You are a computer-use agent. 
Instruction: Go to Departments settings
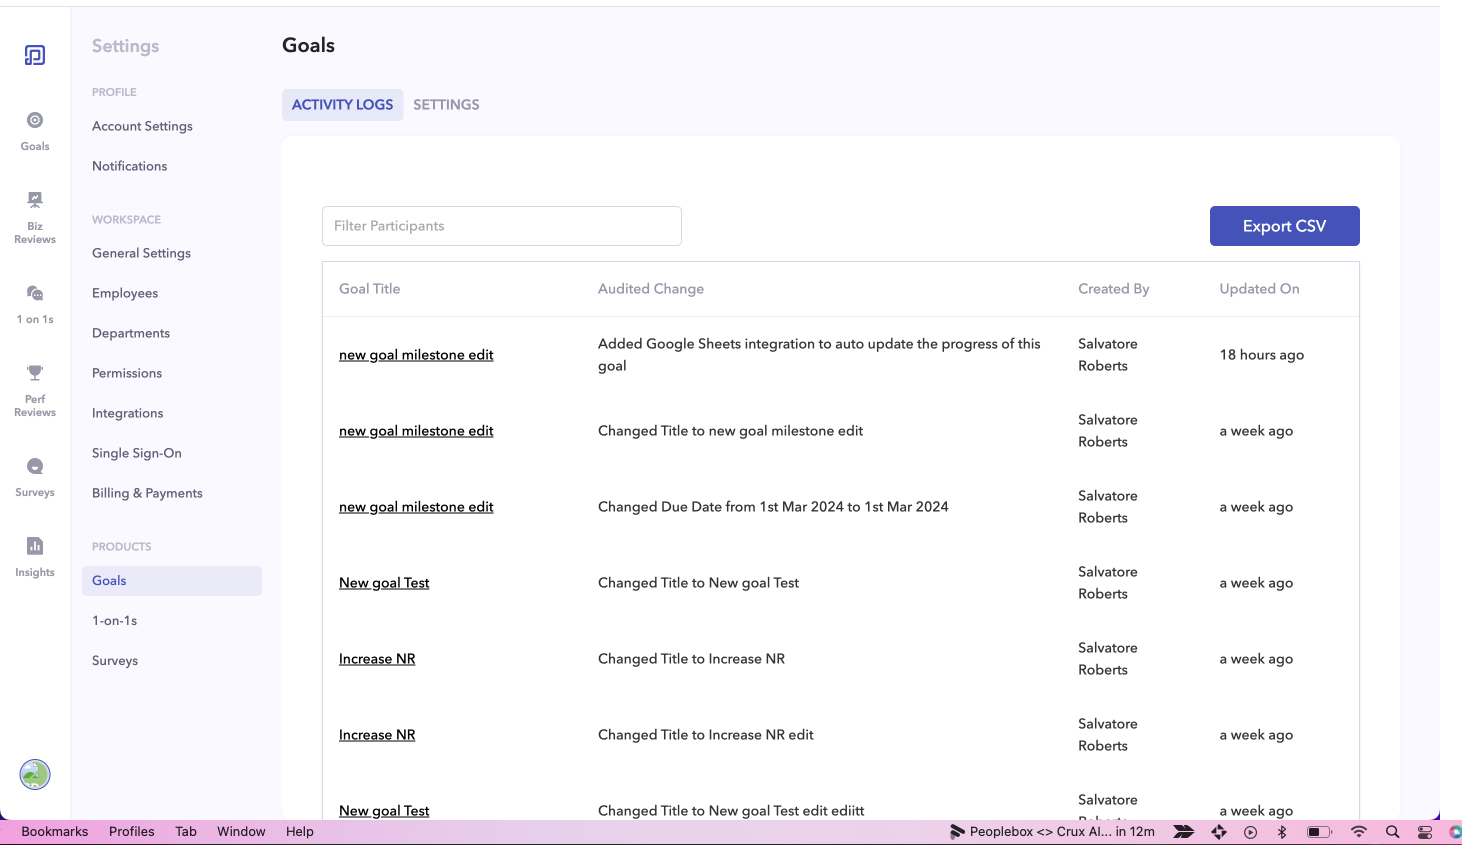coord(131,333)
